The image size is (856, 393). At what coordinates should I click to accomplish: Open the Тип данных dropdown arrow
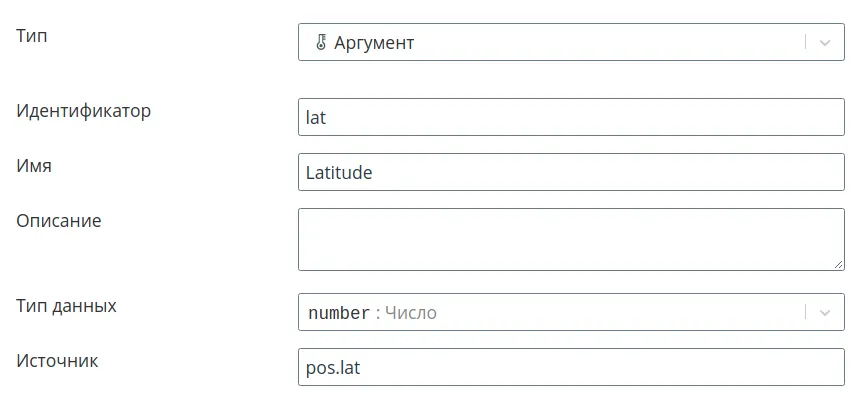(825, 313)
